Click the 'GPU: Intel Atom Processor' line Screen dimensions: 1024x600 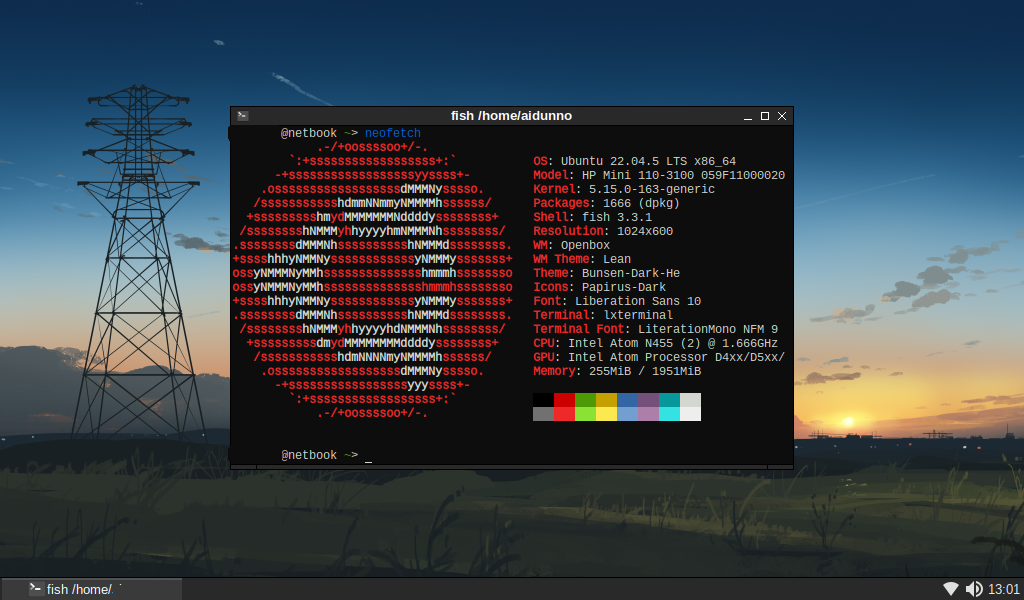pyautogui.click(x=659, y=357)
